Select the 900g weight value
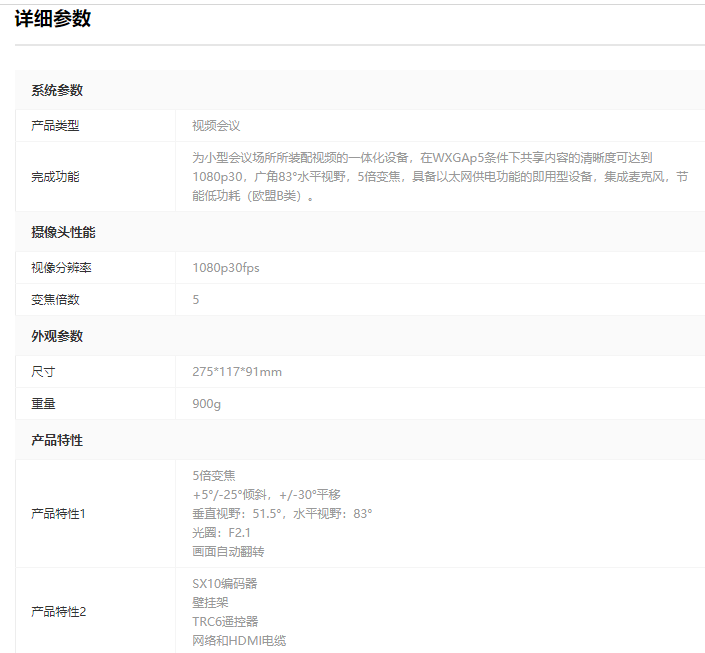The width and height of the screenshot is (705, 653). click(207, 404)
